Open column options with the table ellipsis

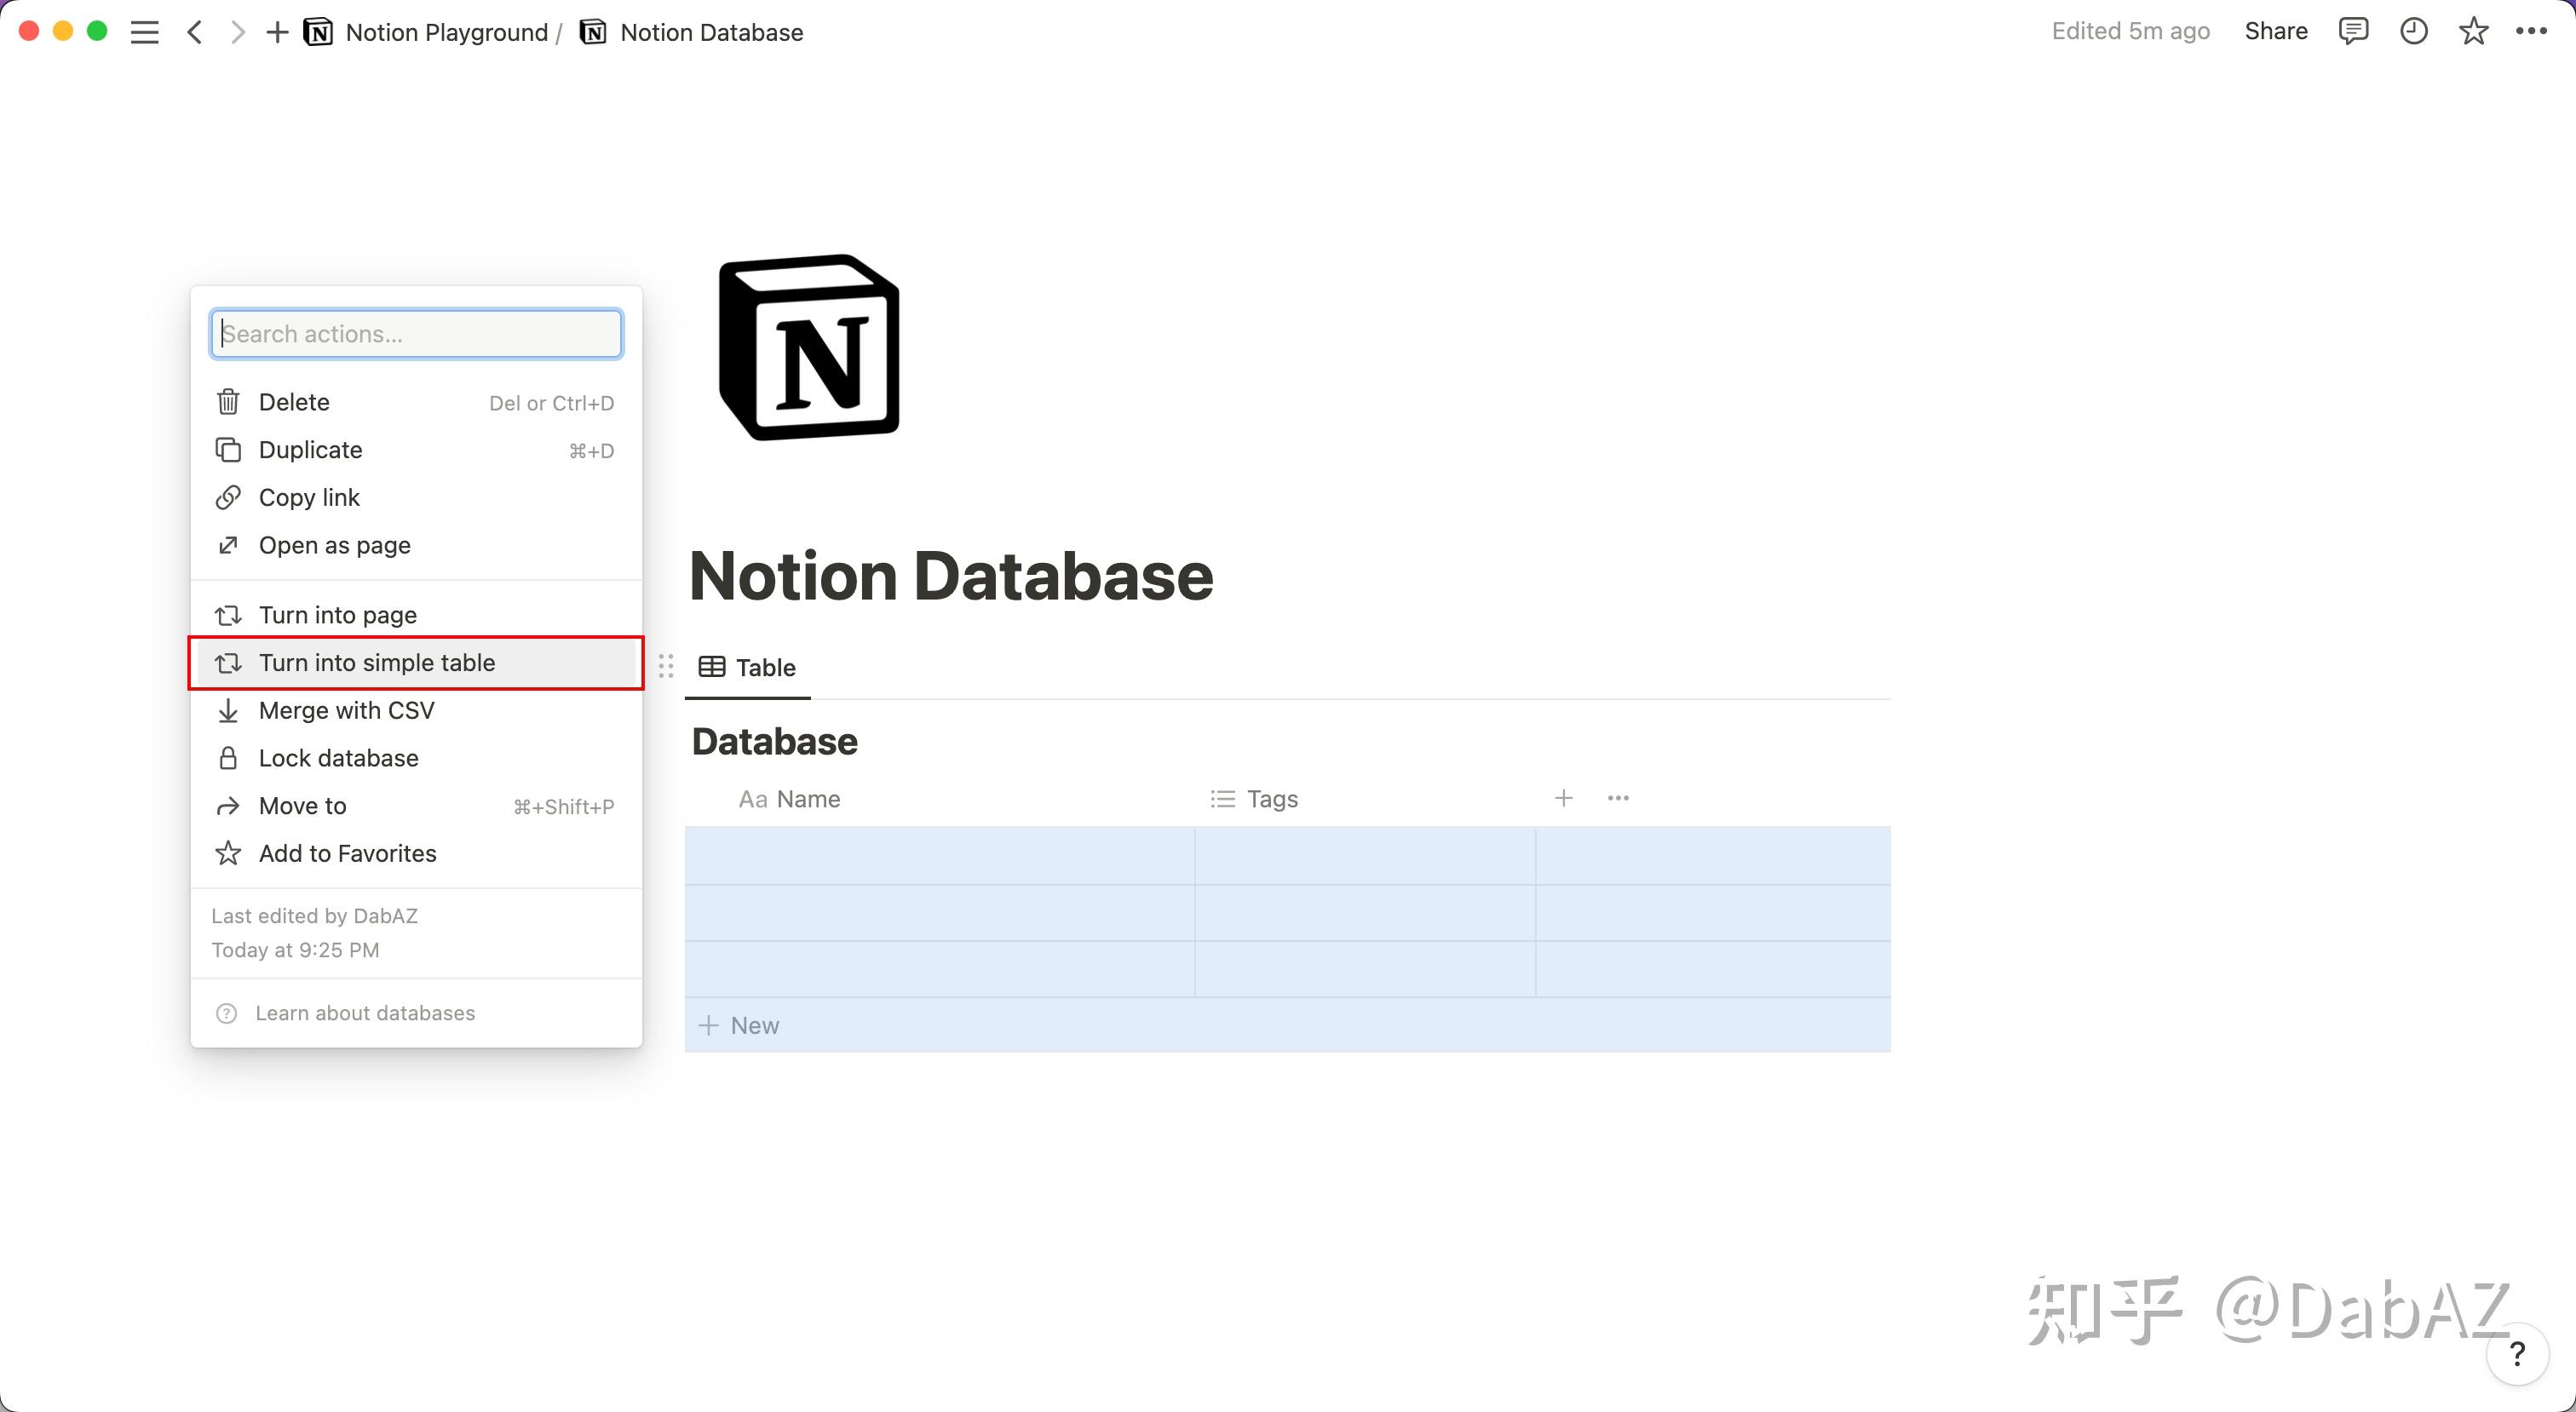[1617, 797]
